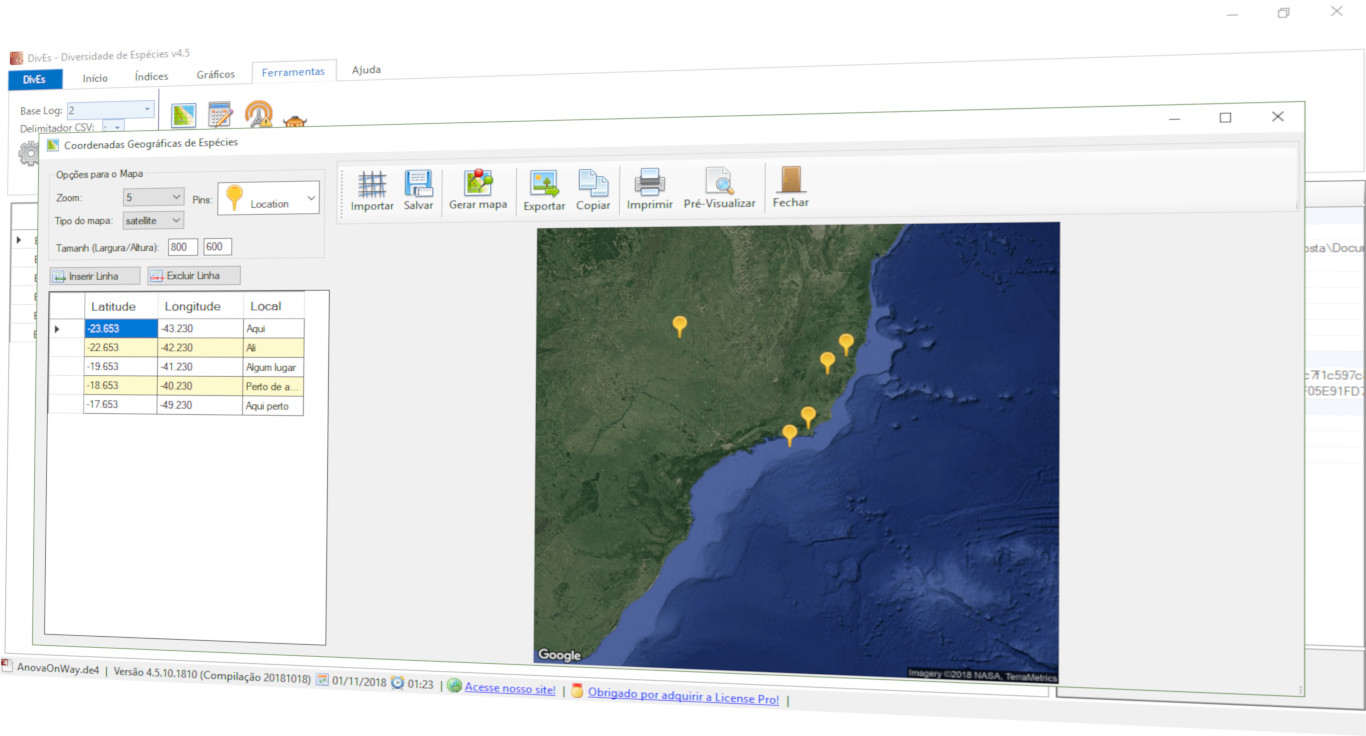Switch to the Gráficos tab
Screen dimensions: 1366x736
(216, 74)
